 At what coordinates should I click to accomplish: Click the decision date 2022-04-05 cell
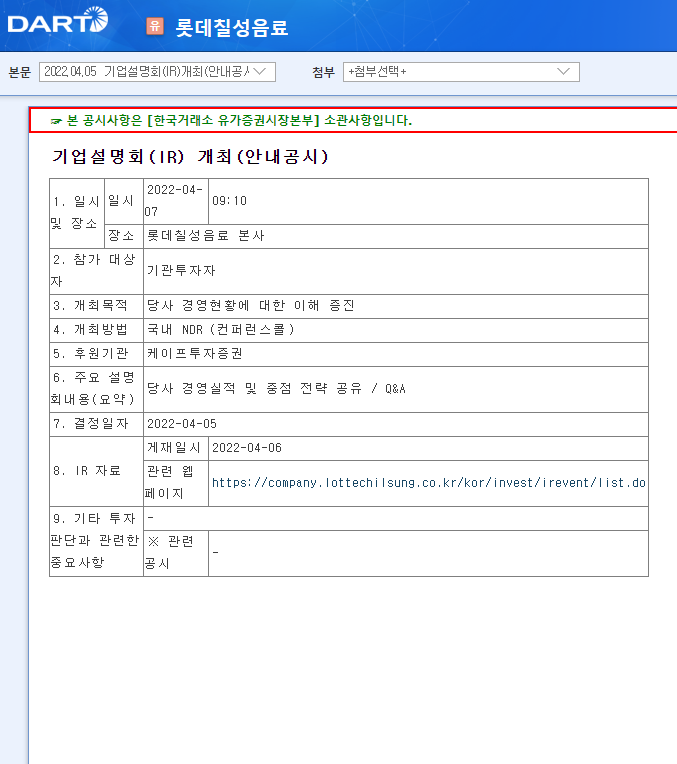point(396,424)
